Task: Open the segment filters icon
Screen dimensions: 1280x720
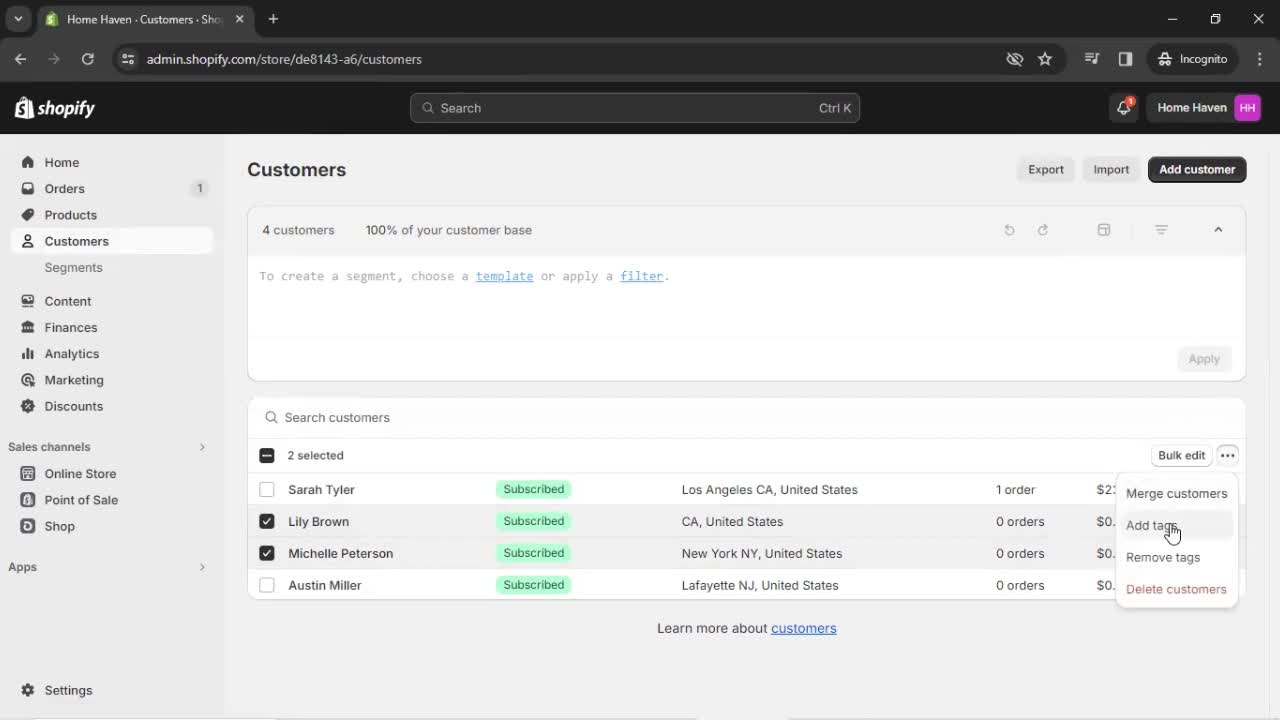Action: pos(1161,230)
